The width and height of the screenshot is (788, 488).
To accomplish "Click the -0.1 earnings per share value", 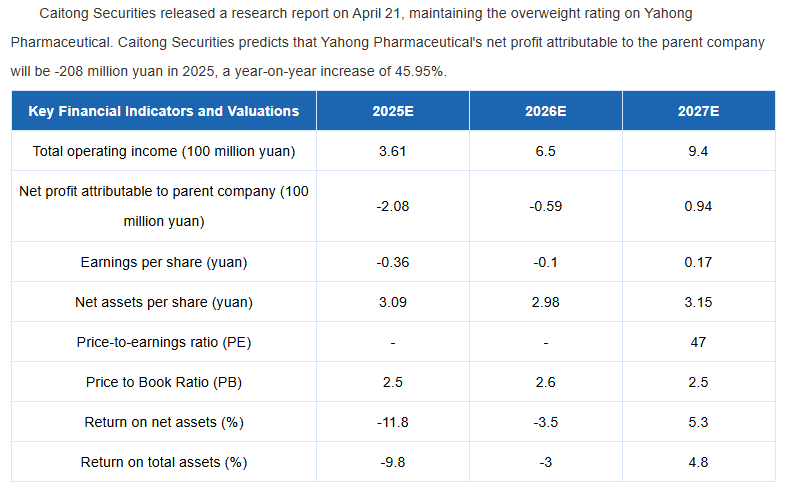I will 546,262.
